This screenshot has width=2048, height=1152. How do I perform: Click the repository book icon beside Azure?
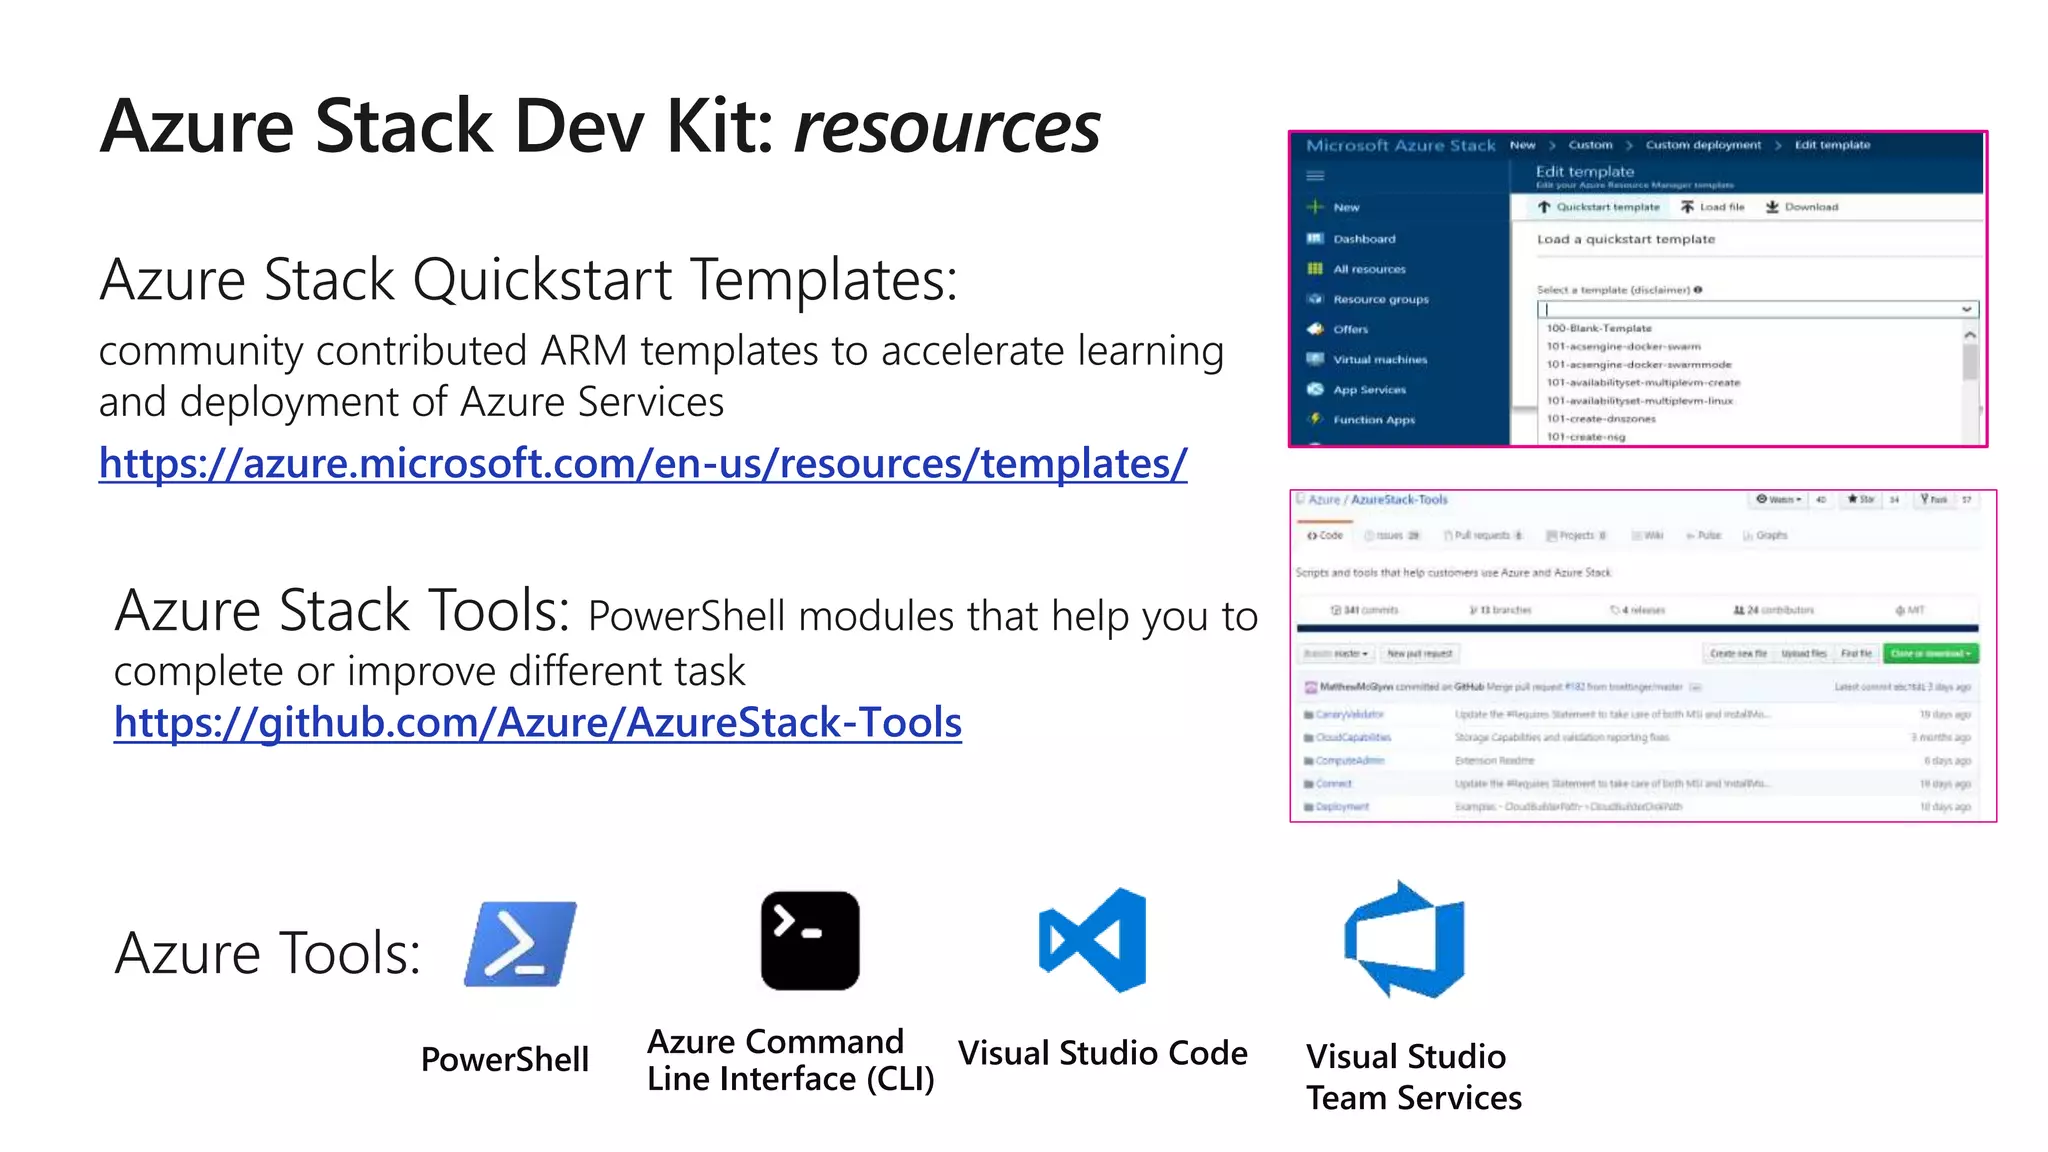point(1301,499)
